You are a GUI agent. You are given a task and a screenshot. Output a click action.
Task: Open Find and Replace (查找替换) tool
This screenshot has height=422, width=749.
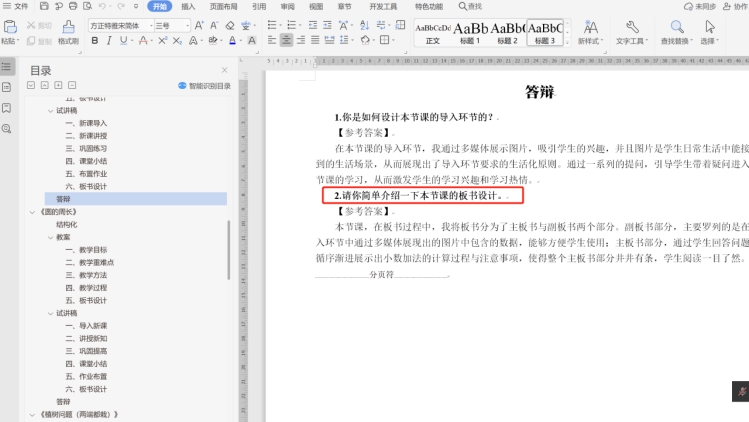point(677,32)
